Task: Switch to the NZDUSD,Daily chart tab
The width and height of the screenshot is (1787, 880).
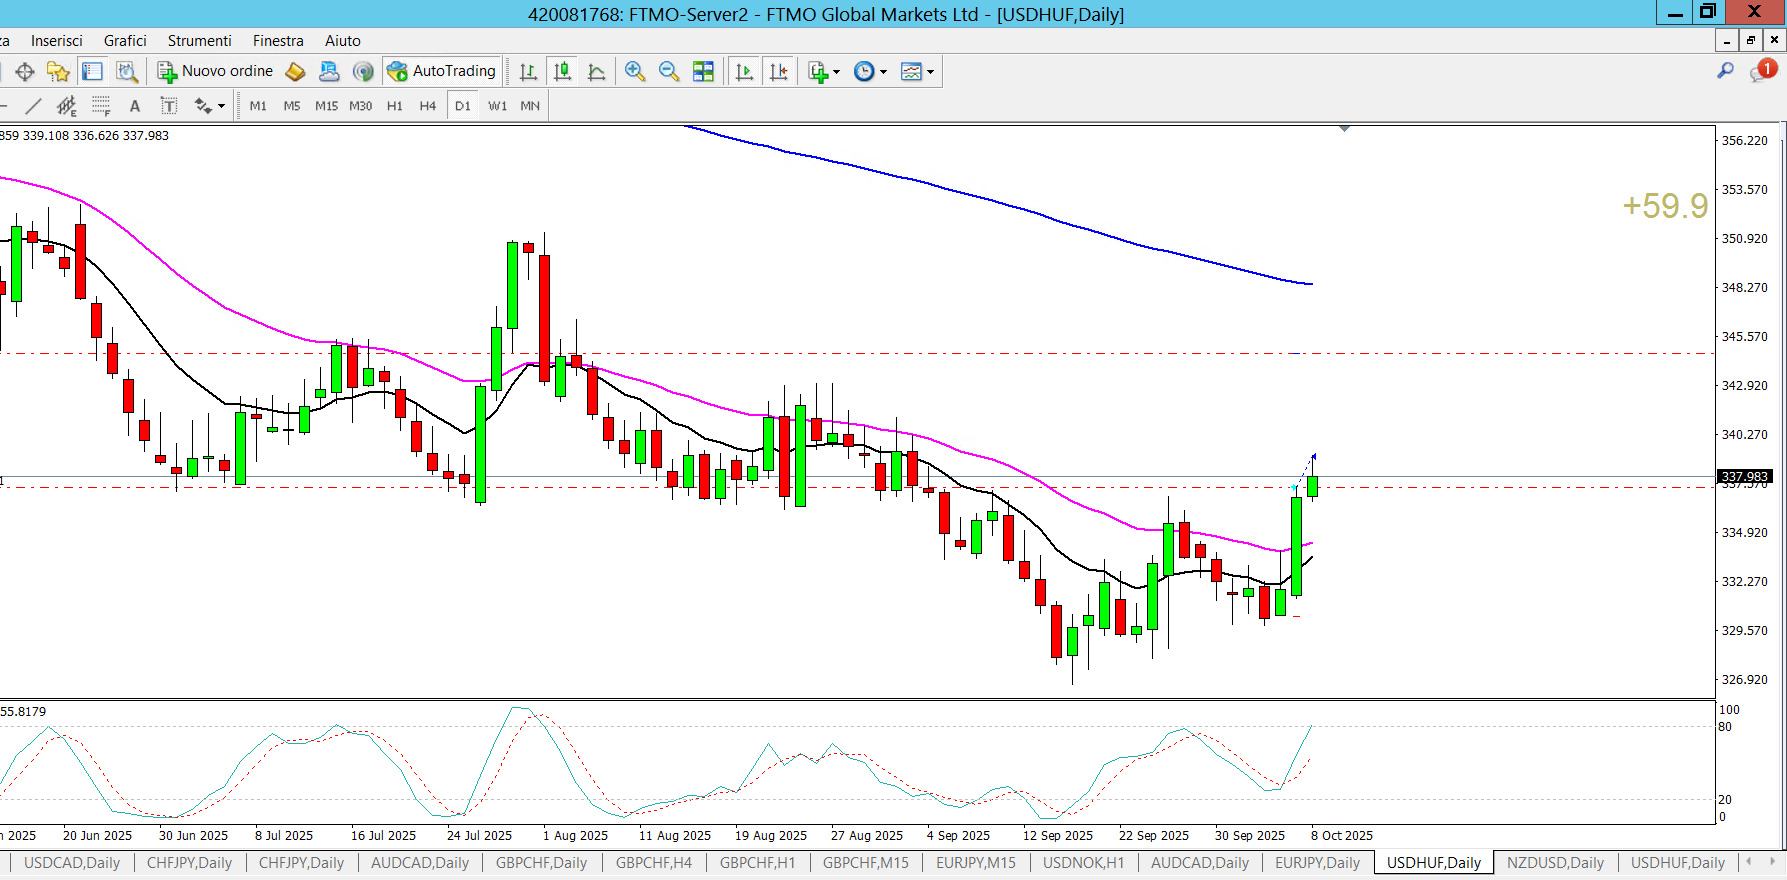Action: pyautogui.click(x=1554, y=863)
